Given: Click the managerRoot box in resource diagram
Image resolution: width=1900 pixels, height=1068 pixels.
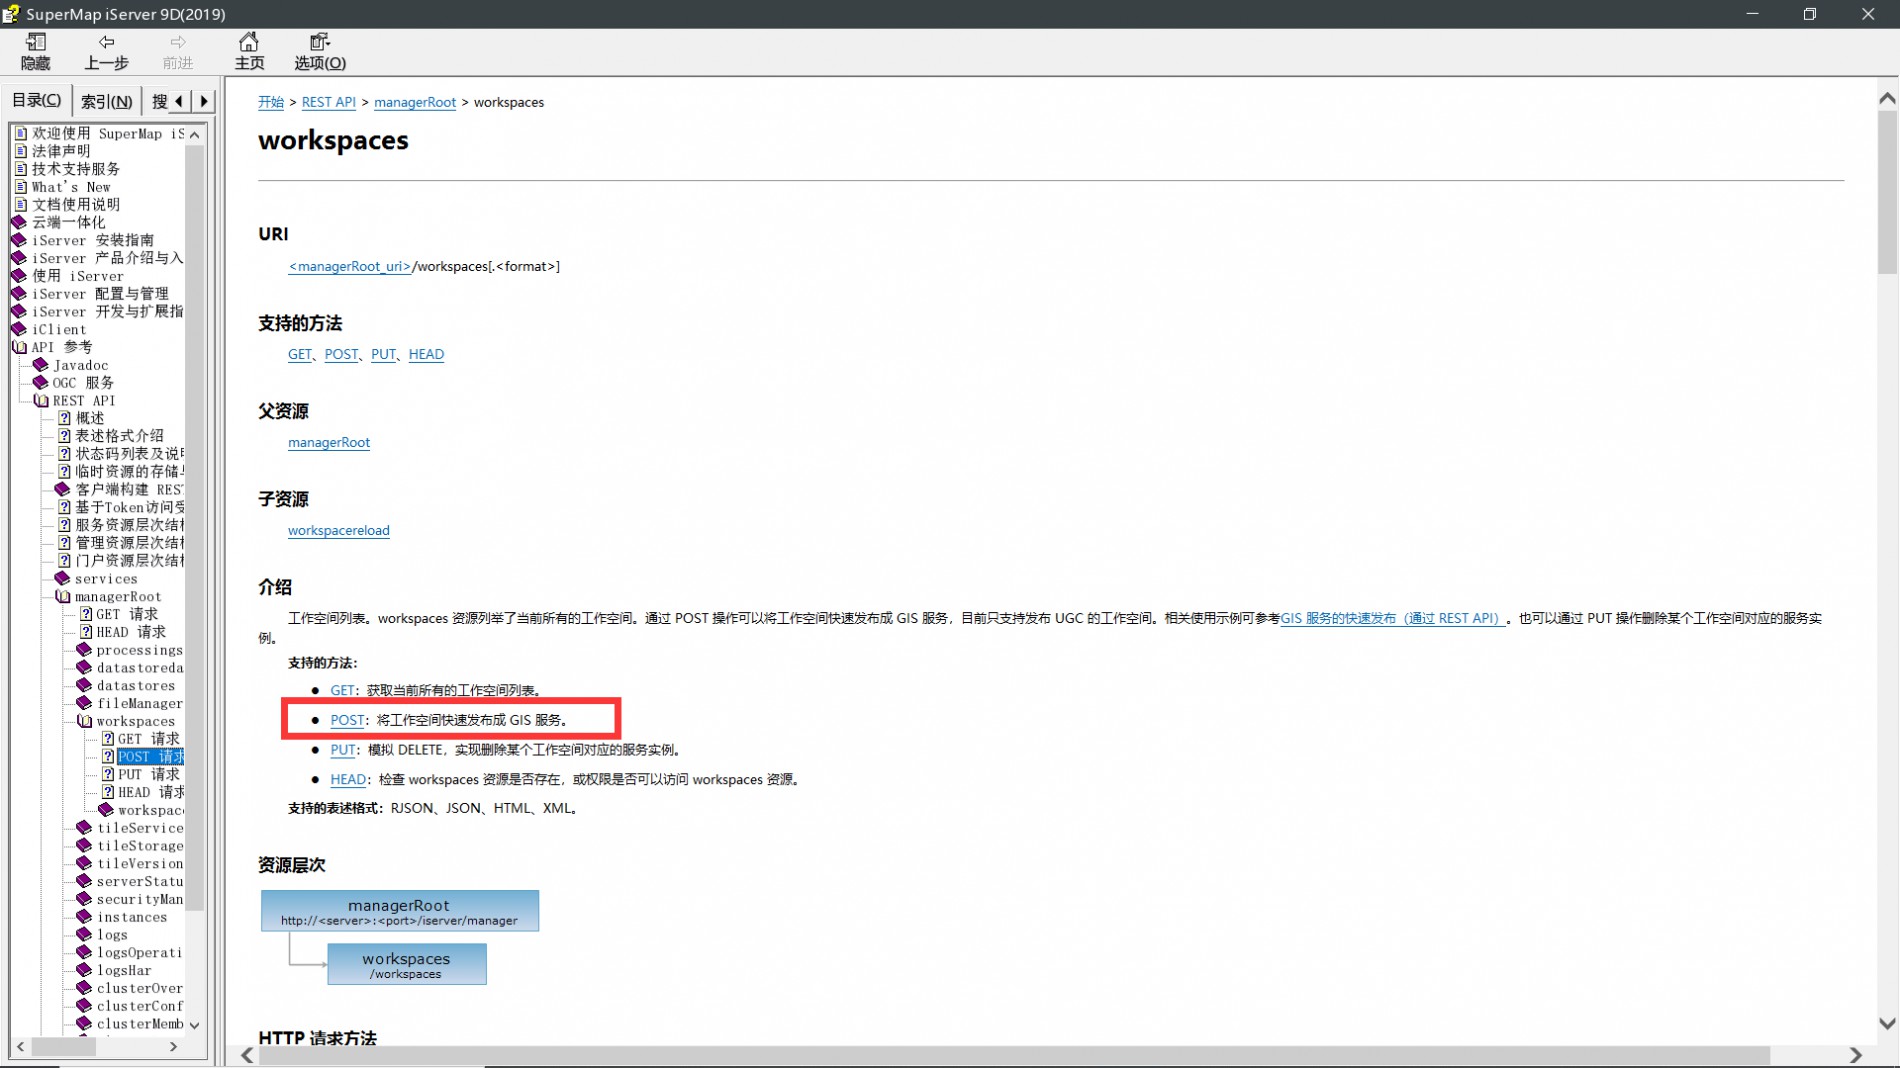Looking at the screenshot, I should click(400, 911).
